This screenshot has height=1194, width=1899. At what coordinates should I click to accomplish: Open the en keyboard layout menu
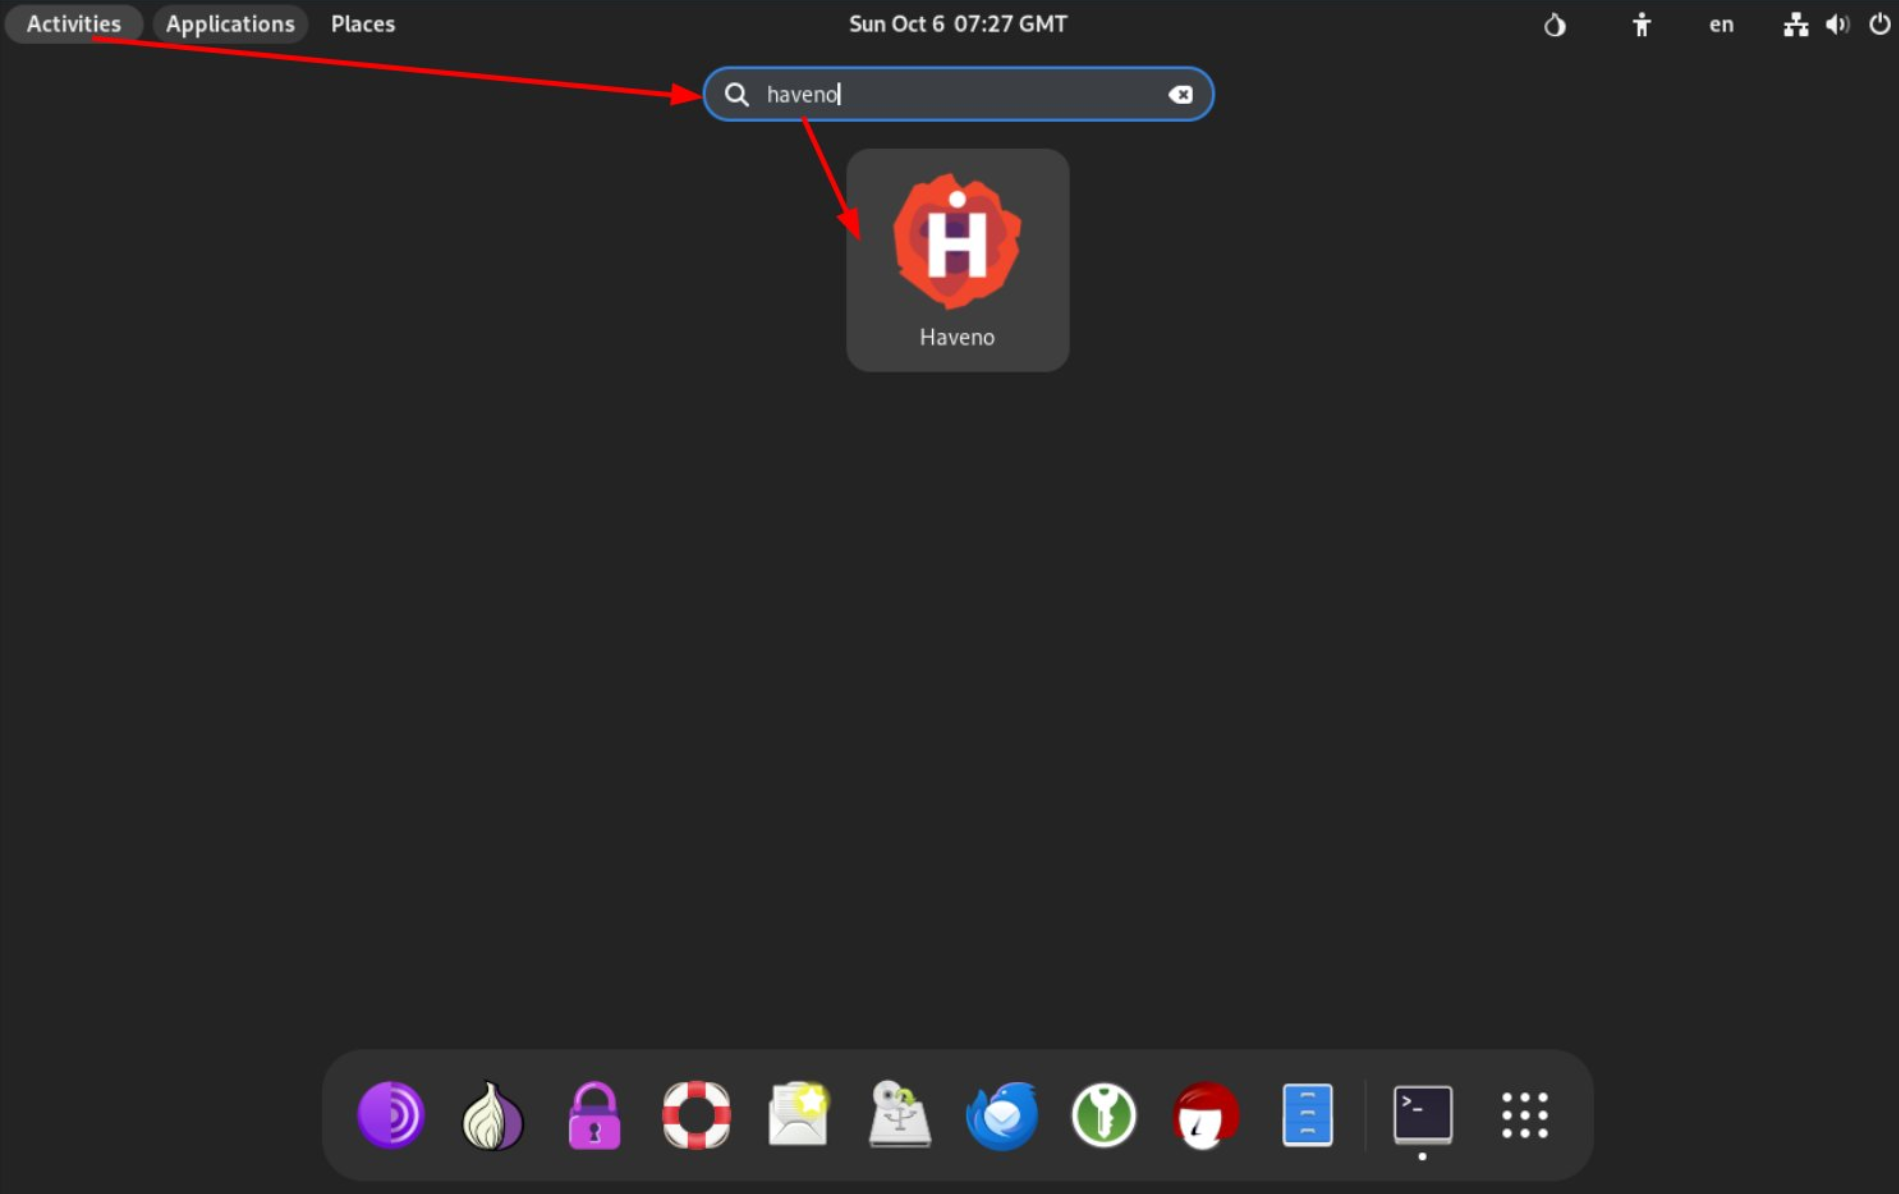1721,24
